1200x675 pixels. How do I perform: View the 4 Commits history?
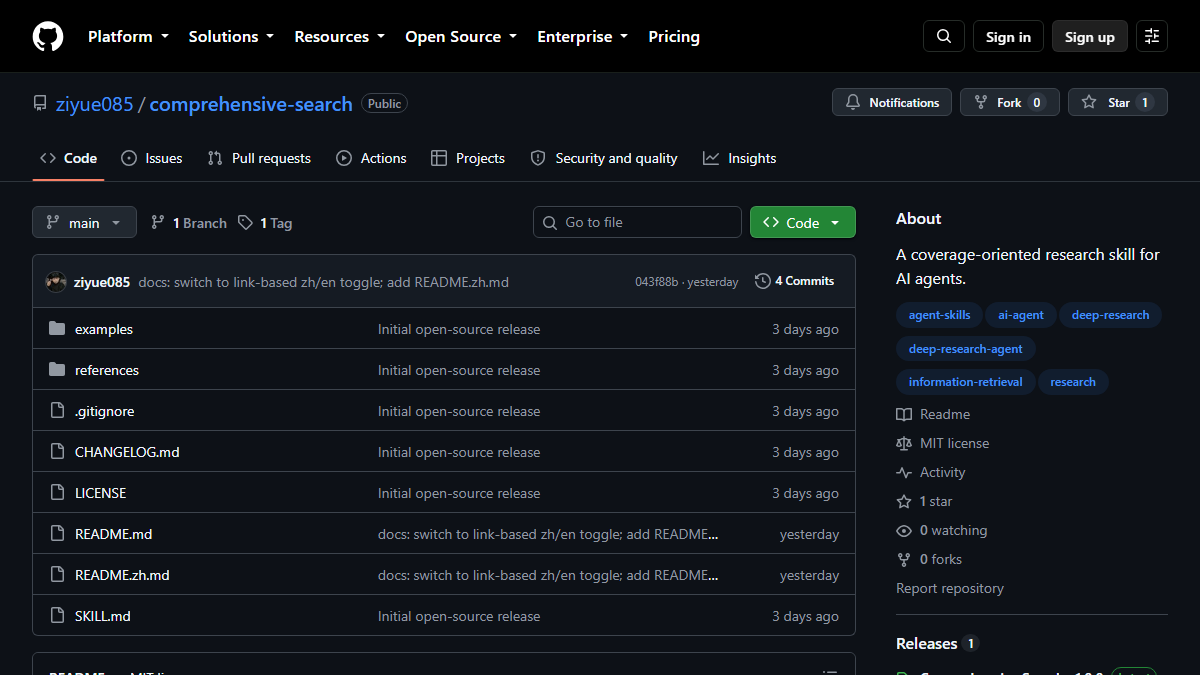coord(794,281)
